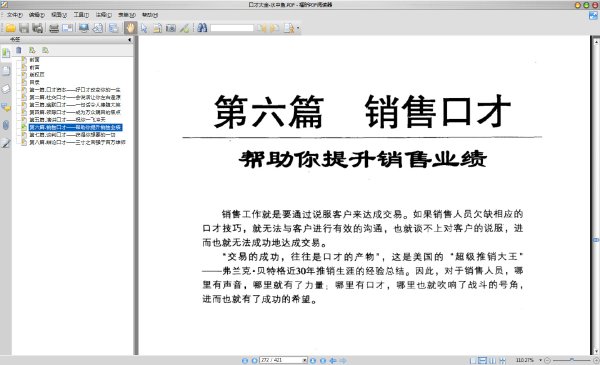This screenshot has height=365, width=600.
Task: Select bookmark 第二篇 in the tree
Action: tap(75, 97)
